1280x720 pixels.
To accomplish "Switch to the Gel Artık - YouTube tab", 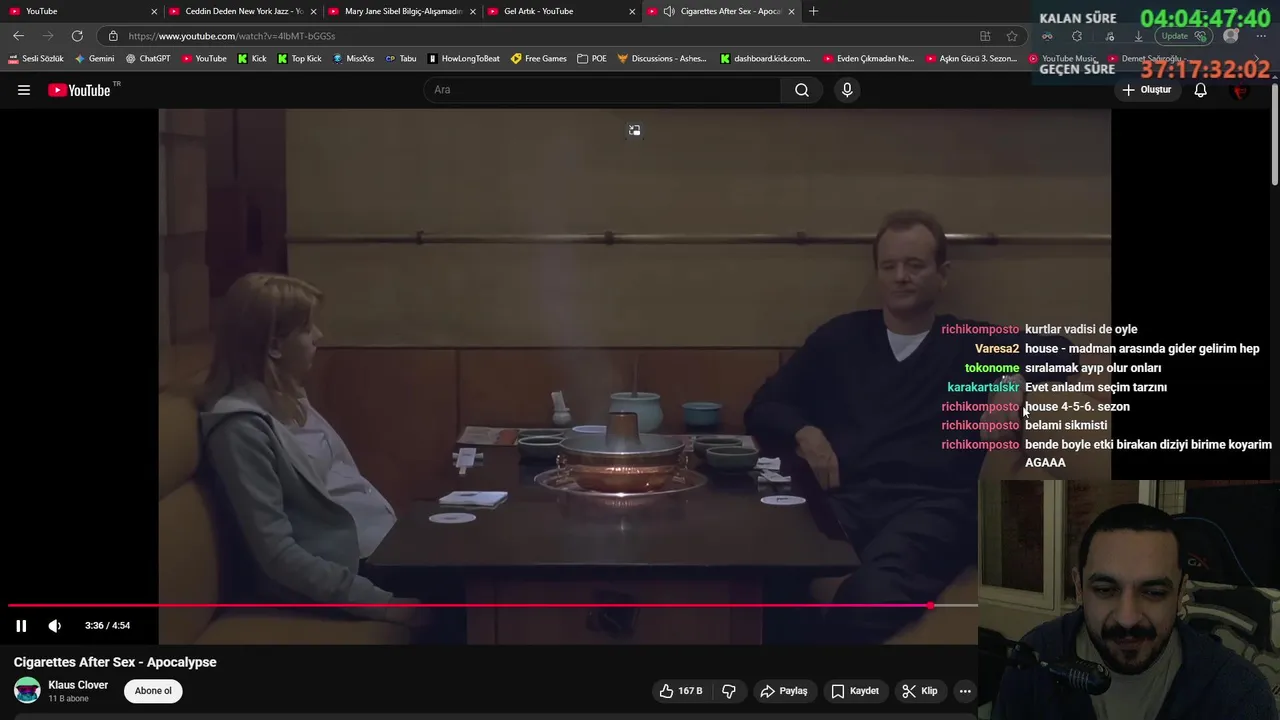I will [560, 11].
